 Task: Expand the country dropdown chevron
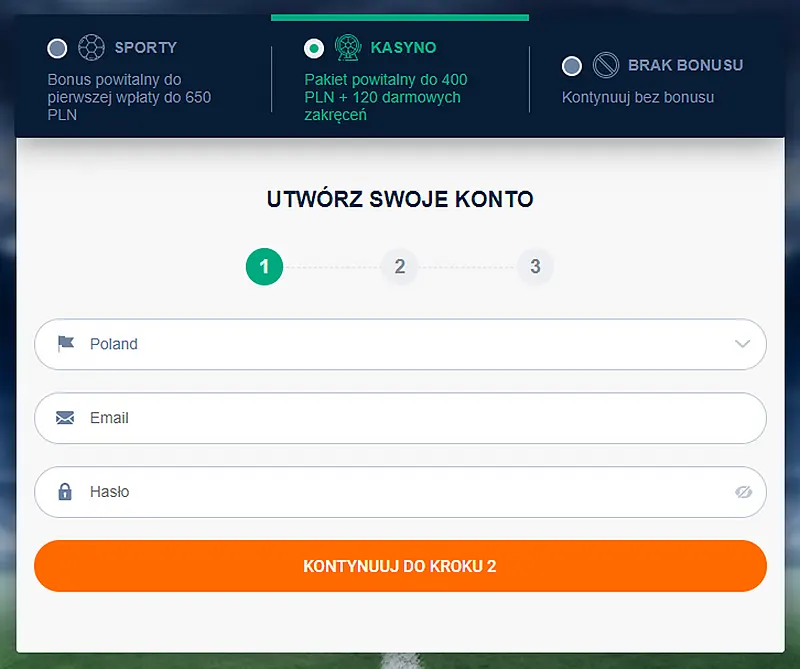tap(742, 344)
